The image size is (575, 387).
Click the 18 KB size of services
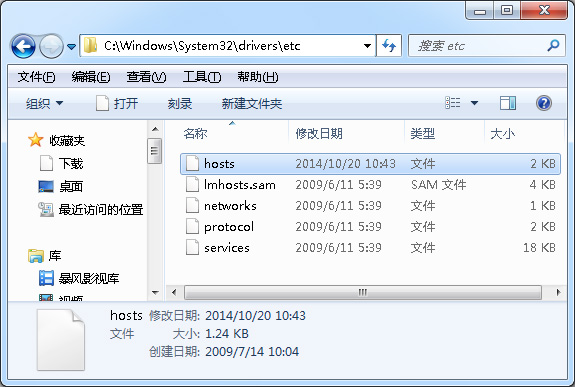539,248
